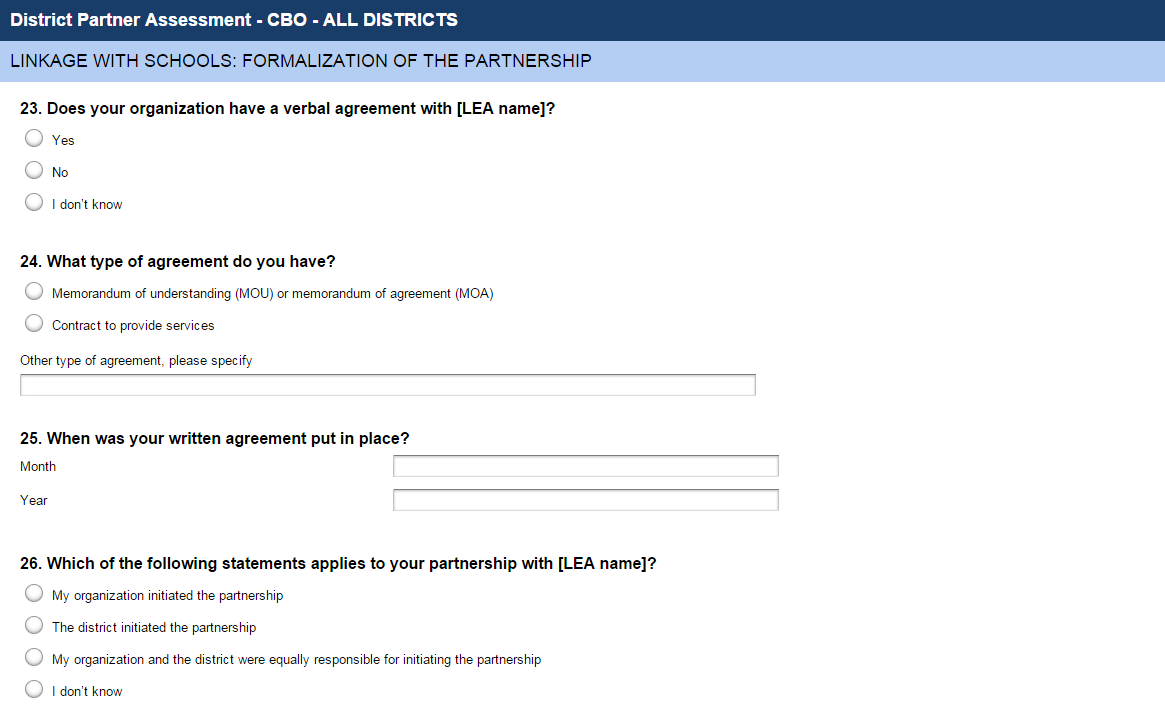Click question 23 verbal agreement text
This screenshot has height=706, width=1165.
[287, 109]
